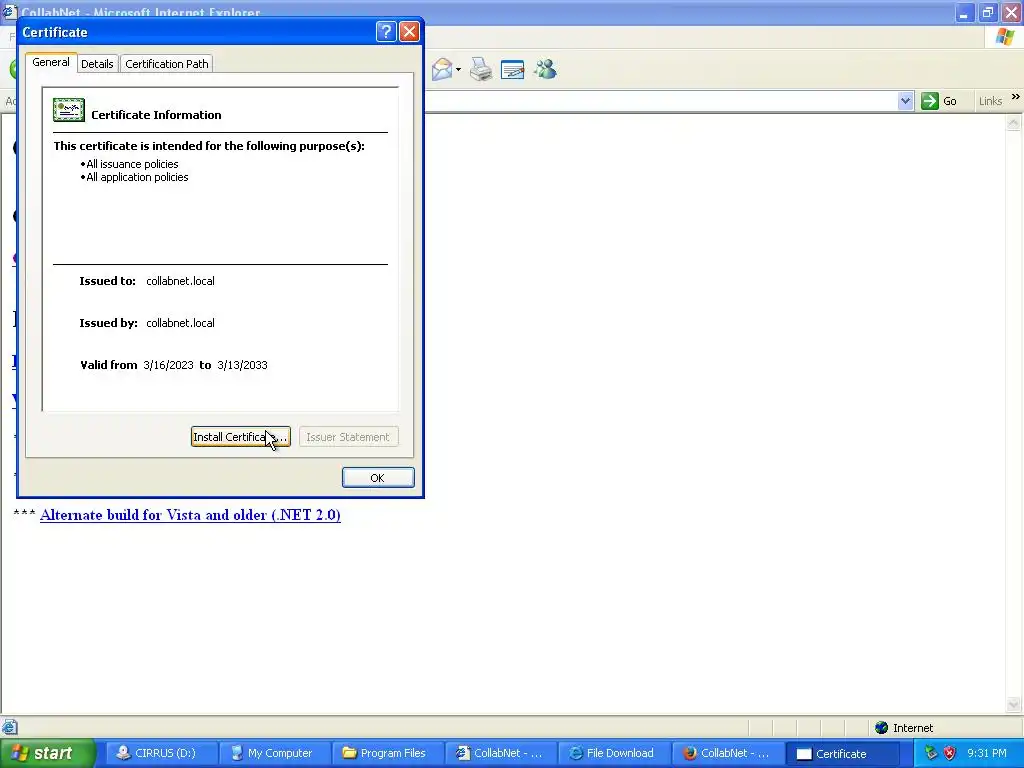Expand the address bar dropdown arrow

pyautogui.click(x=905, y=101)
